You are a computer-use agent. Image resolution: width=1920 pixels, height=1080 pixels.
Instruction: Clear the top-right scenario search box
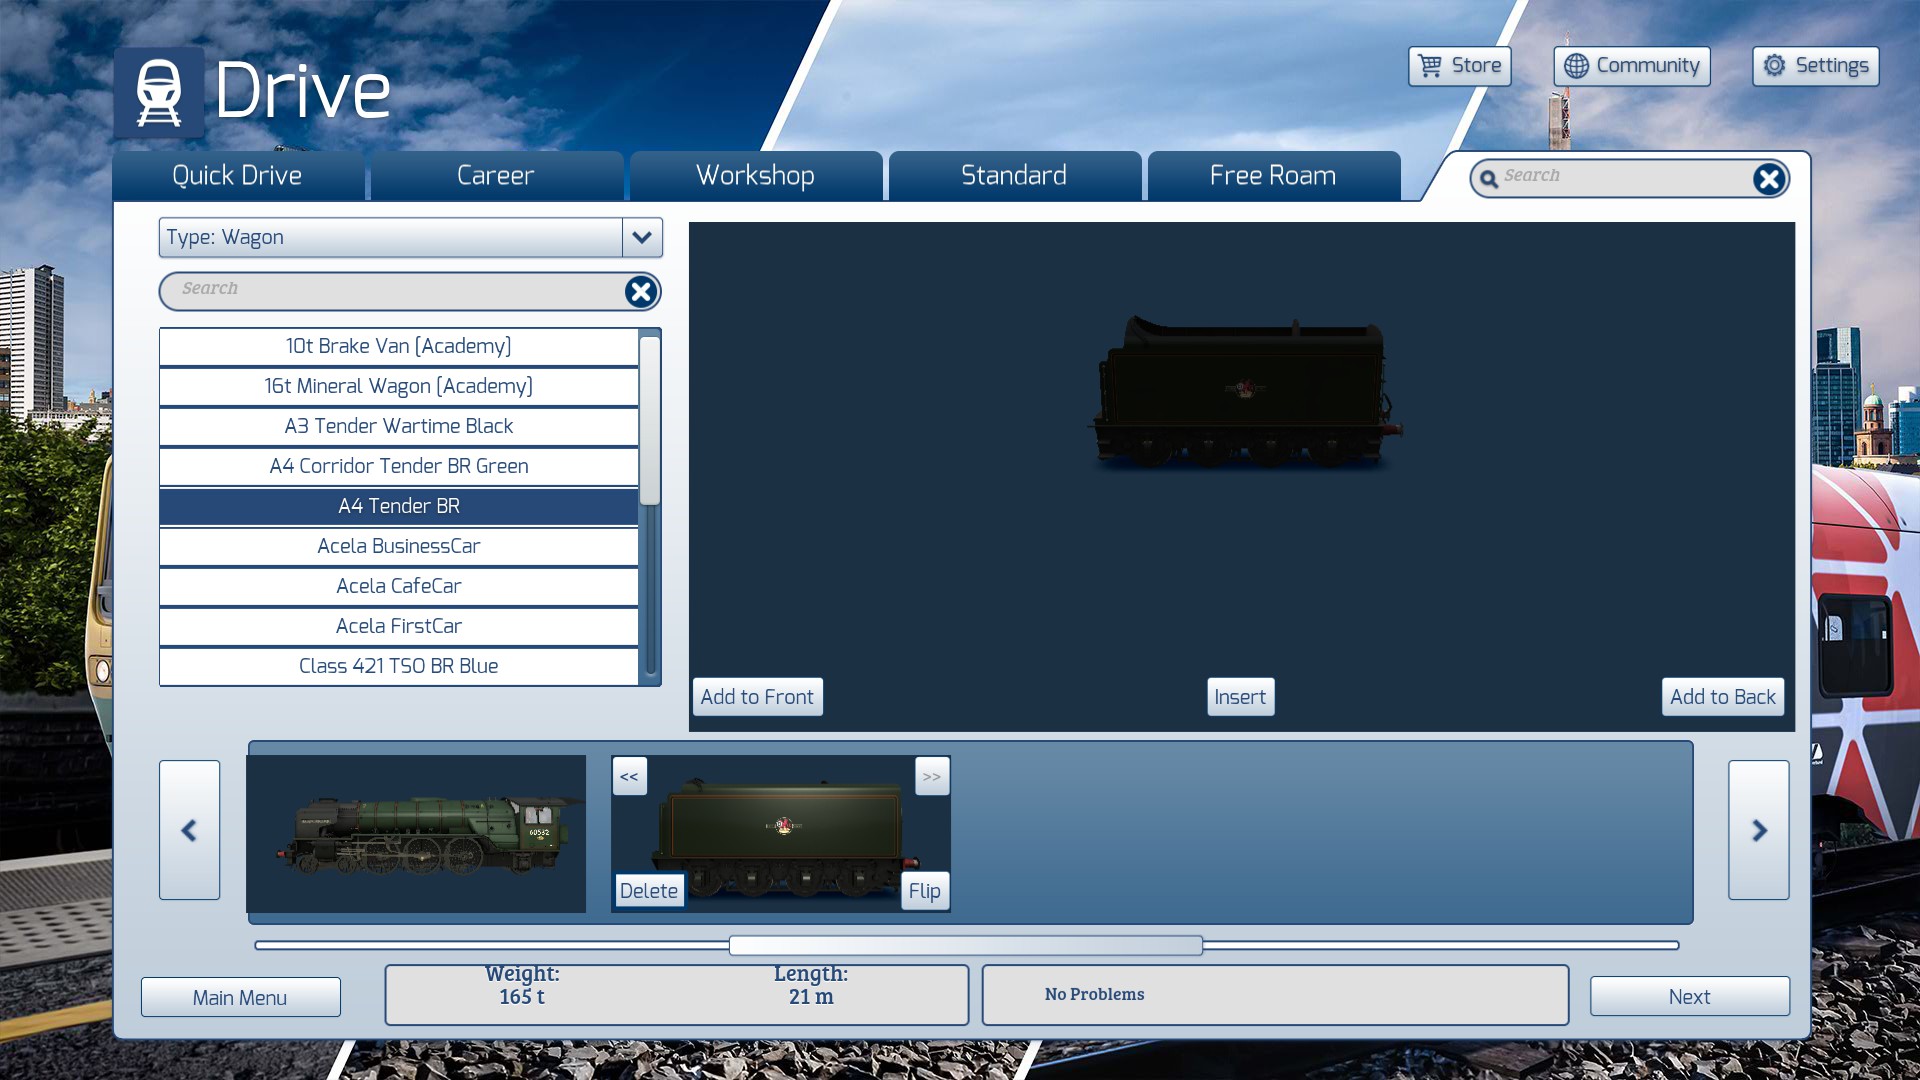1768,179
